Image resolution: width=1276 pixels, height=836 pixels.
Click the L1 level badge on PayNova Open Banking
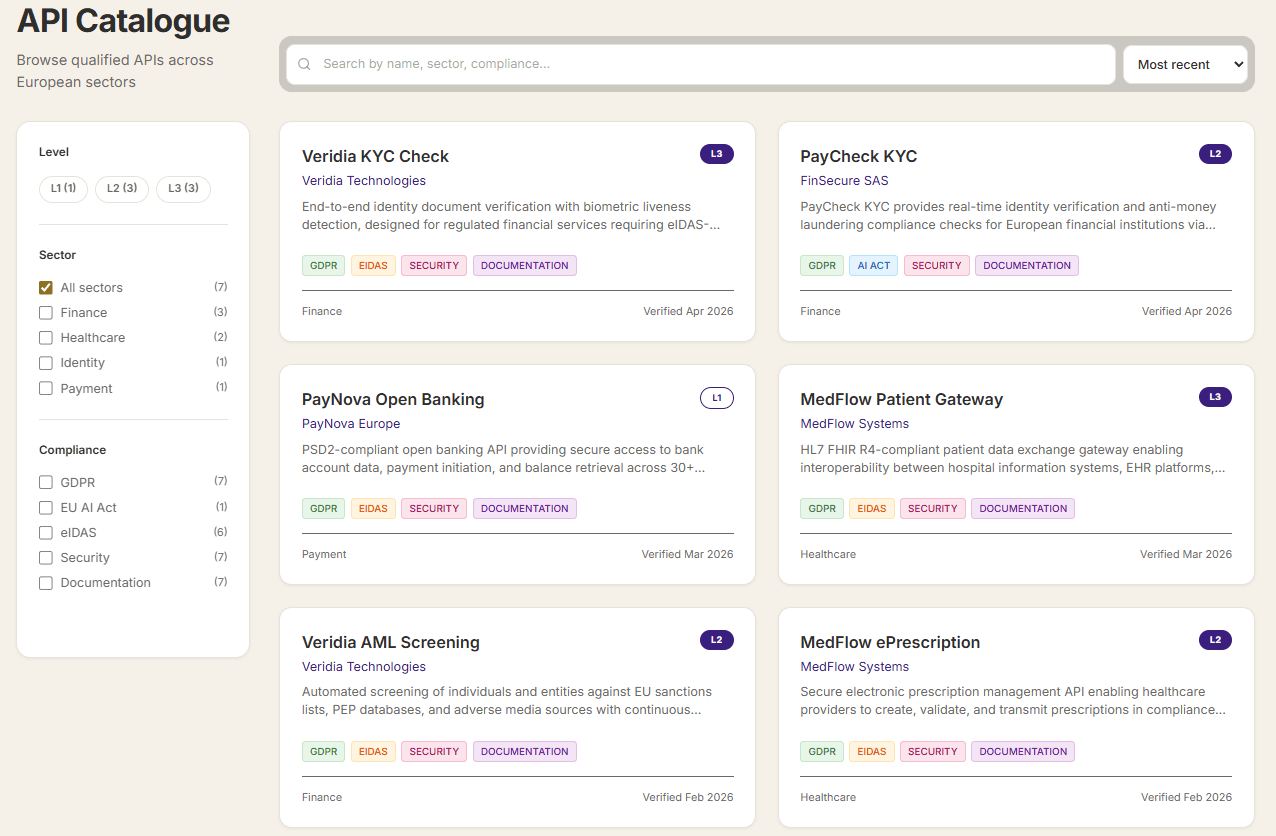tap(716, 397)
